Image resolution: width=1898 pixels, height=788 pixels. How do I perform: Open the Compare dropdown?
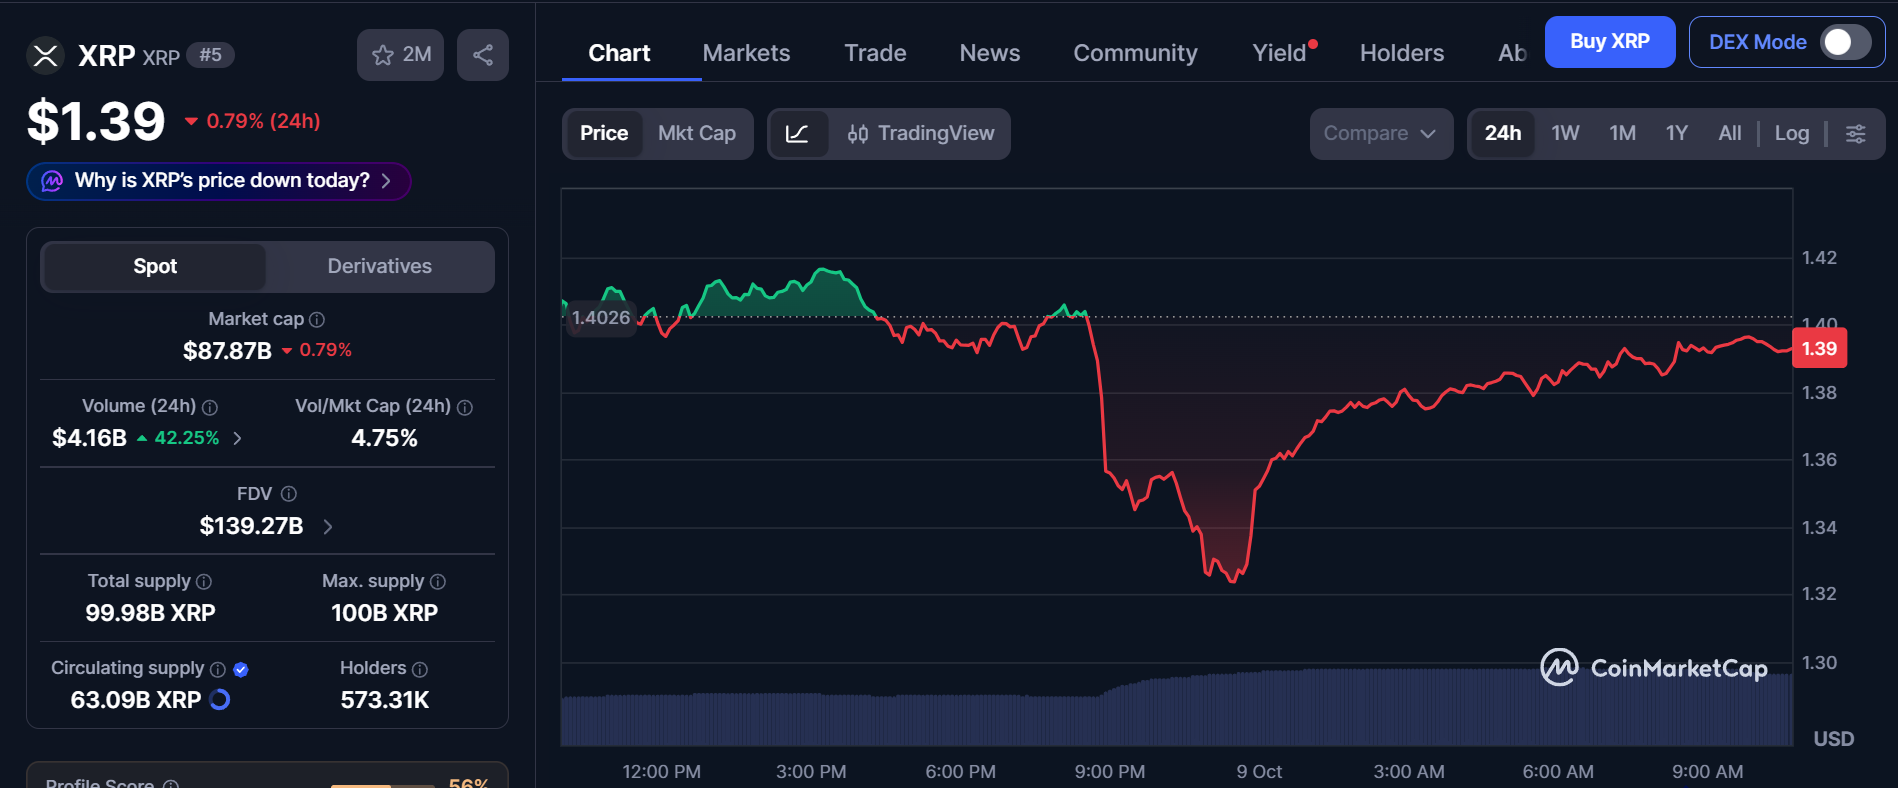1381,134
